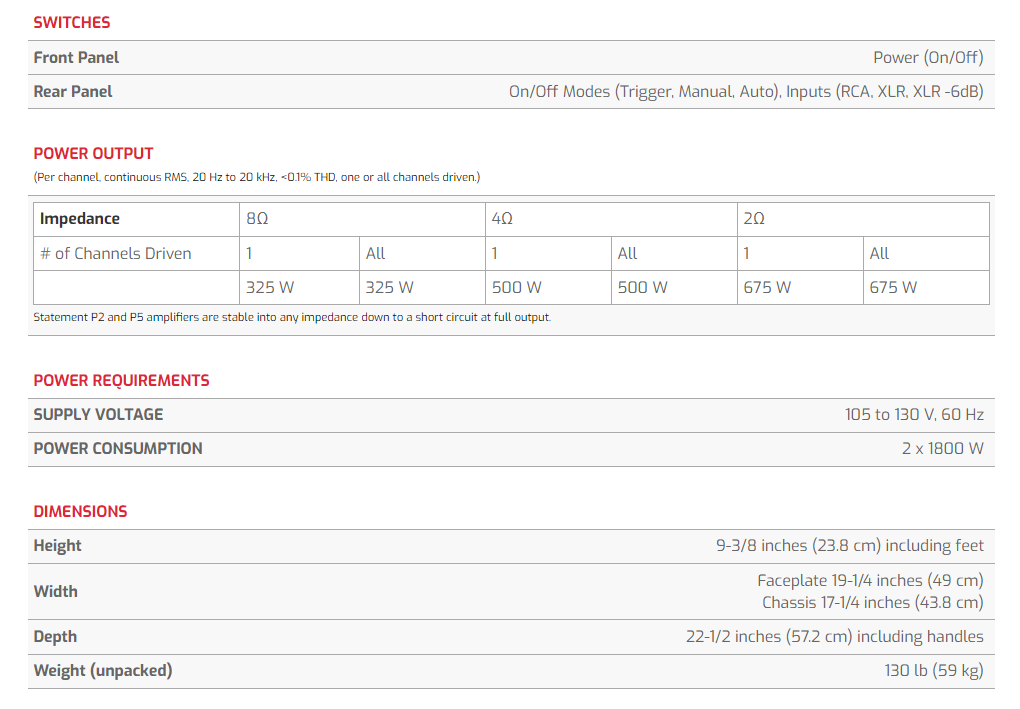This screenshot has height=709, width=1020.
Task: Click the Weight (unpacked) row label
Action: [x=103, y=671]
